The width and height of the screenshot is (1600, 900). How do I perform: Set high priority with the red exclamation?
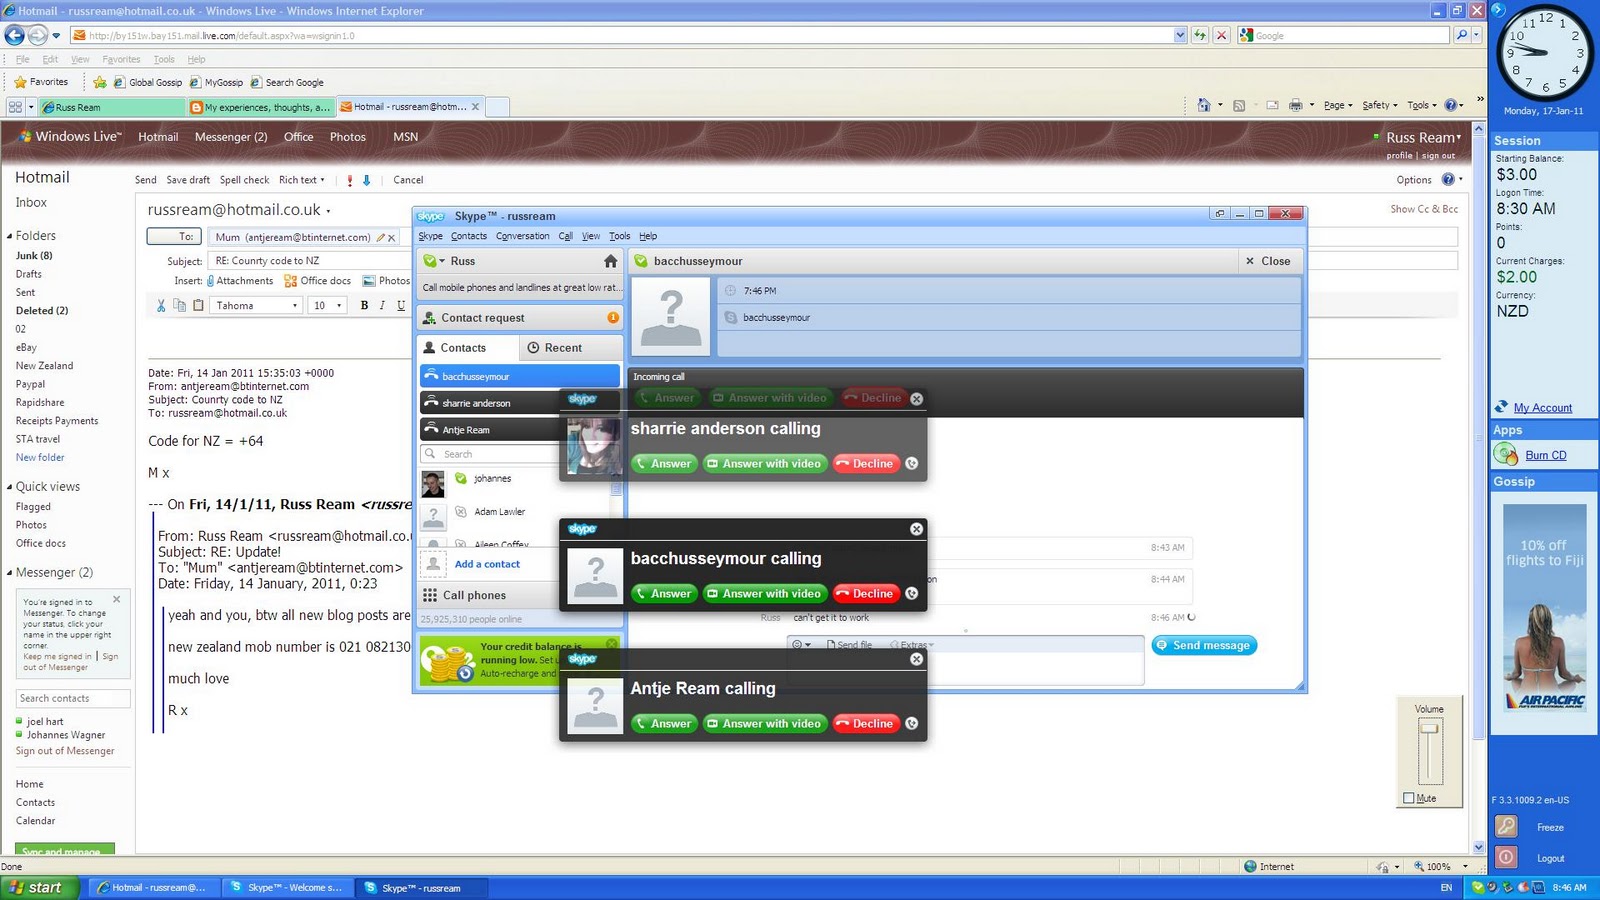(349, 180)
